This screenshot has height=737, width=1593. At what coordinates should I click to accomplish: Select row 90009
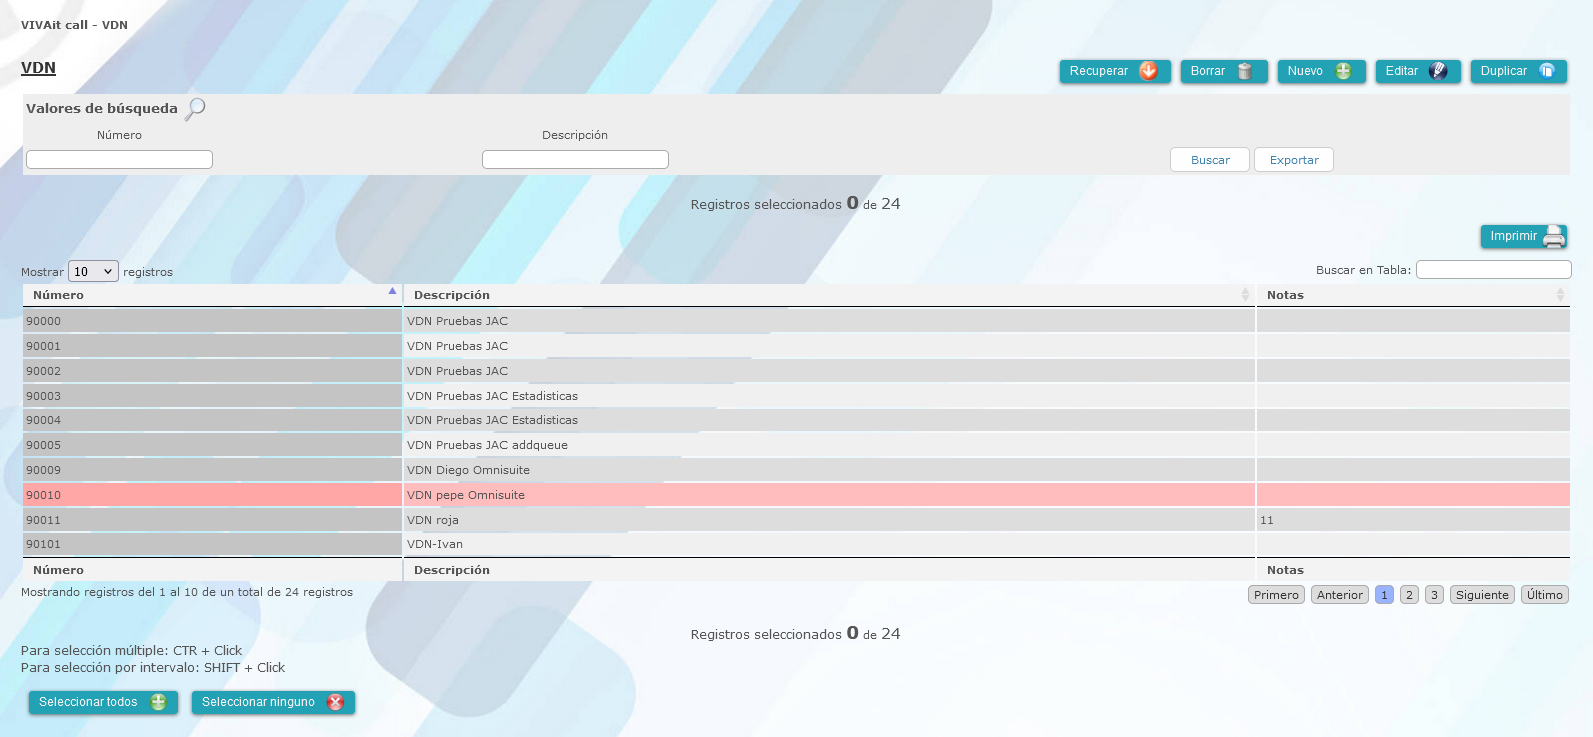(796, 470)
